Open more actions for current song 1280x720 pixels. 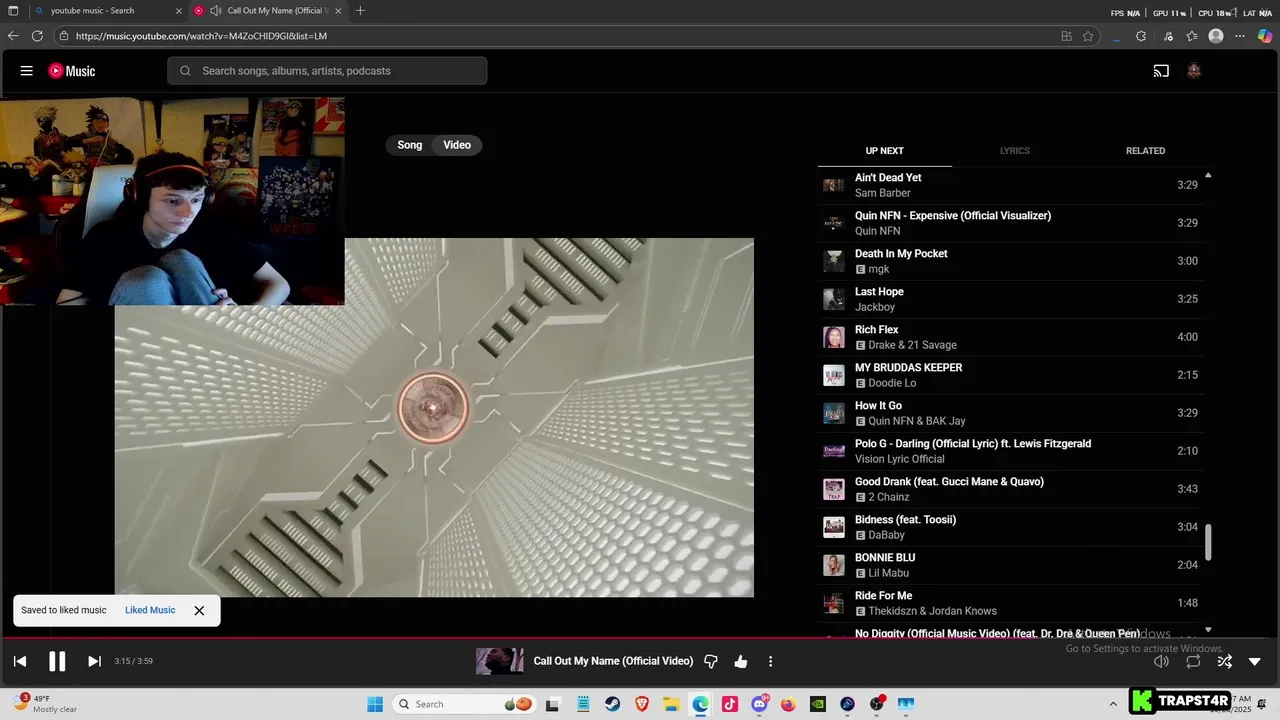(x=770, y=661)
